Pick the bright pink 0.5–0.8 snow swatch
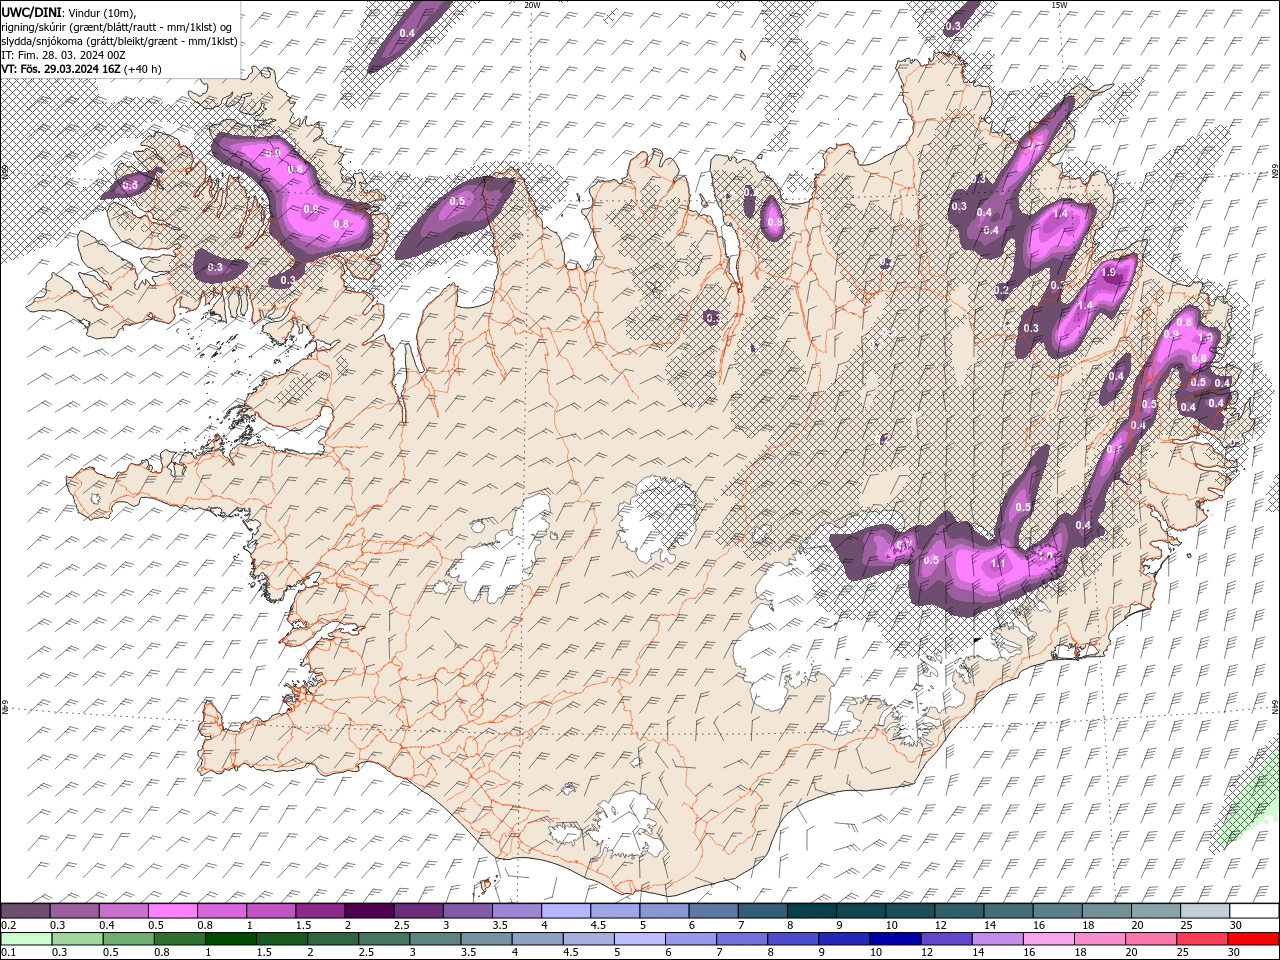The width and height of the screenshot is (1280, 960). point(172,911)
